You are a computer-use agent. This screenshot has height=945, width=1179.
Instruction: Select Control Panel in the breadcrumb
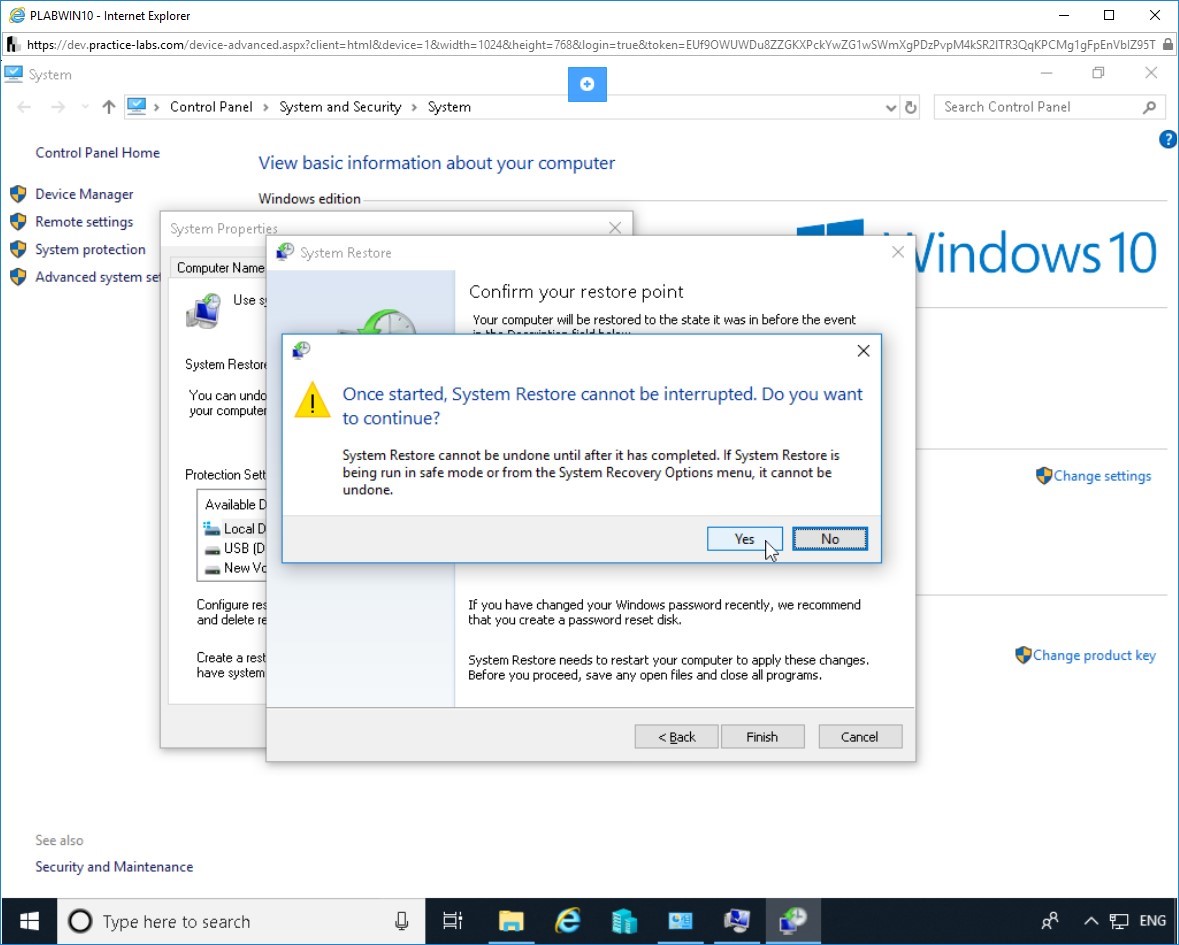pos(211,108)
